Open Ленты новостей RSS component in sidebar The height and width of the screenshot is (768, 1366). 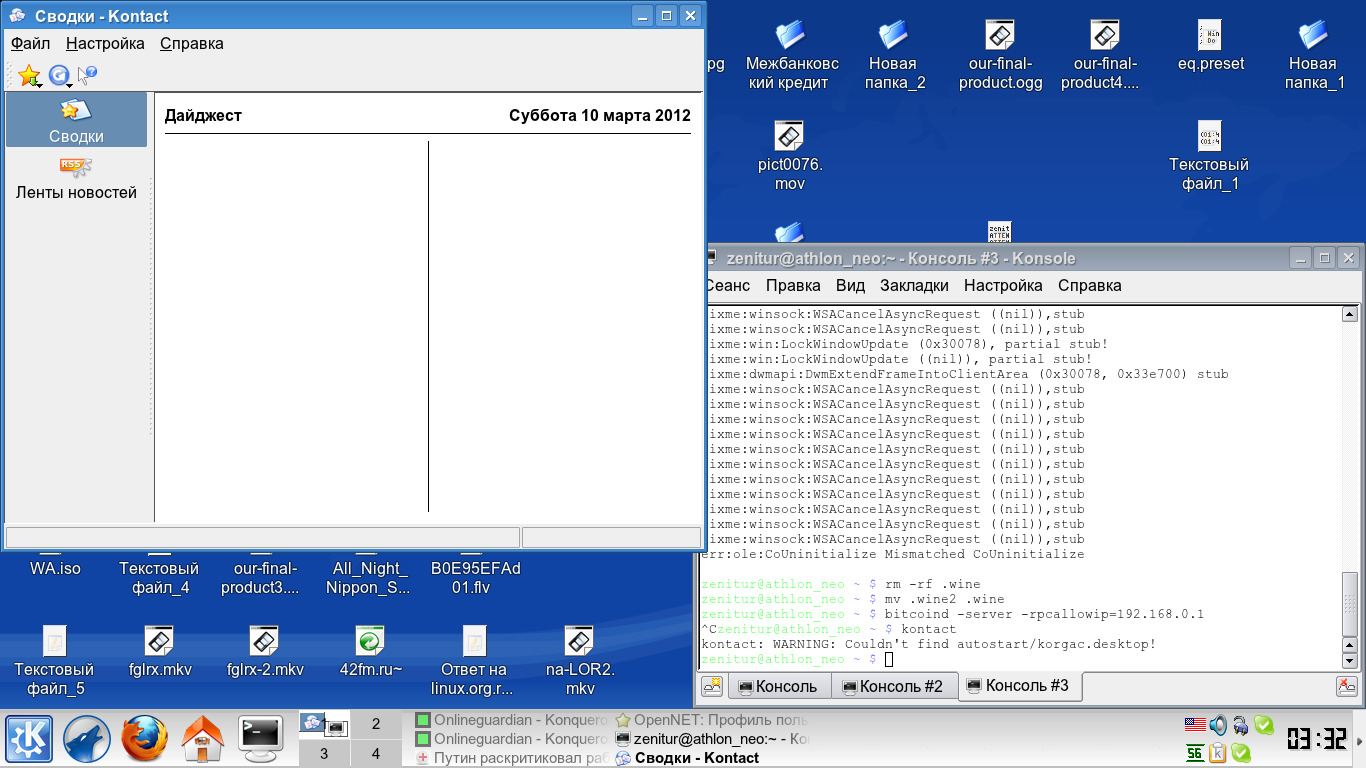tap(76, 178)
